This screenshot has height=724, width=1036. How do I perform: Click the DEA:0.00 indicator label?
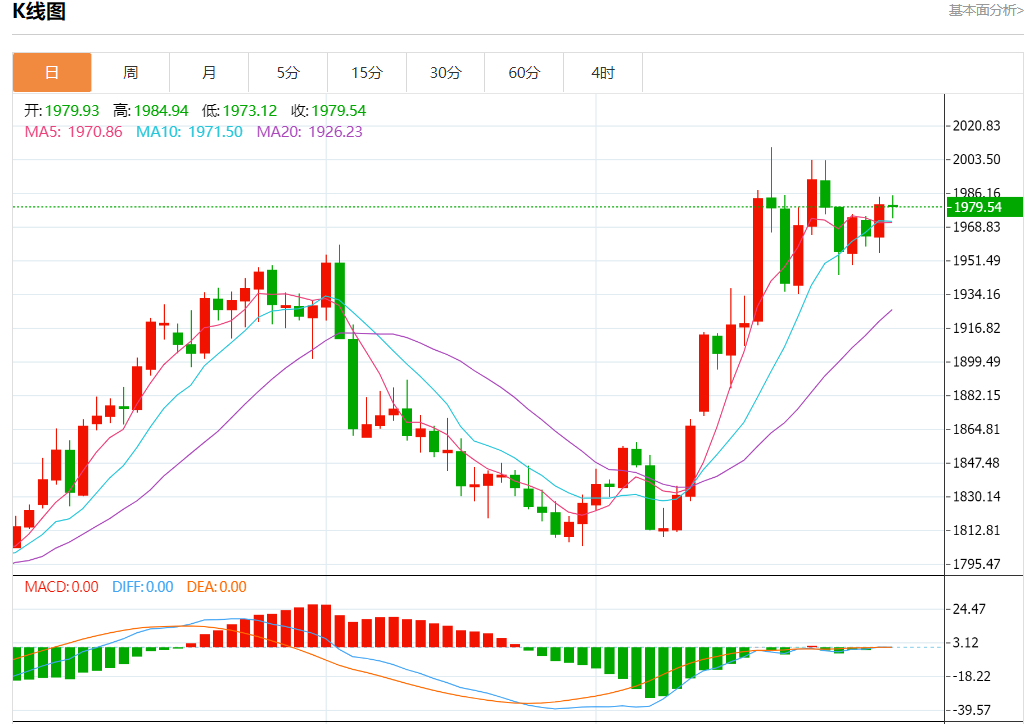[217, 587]
